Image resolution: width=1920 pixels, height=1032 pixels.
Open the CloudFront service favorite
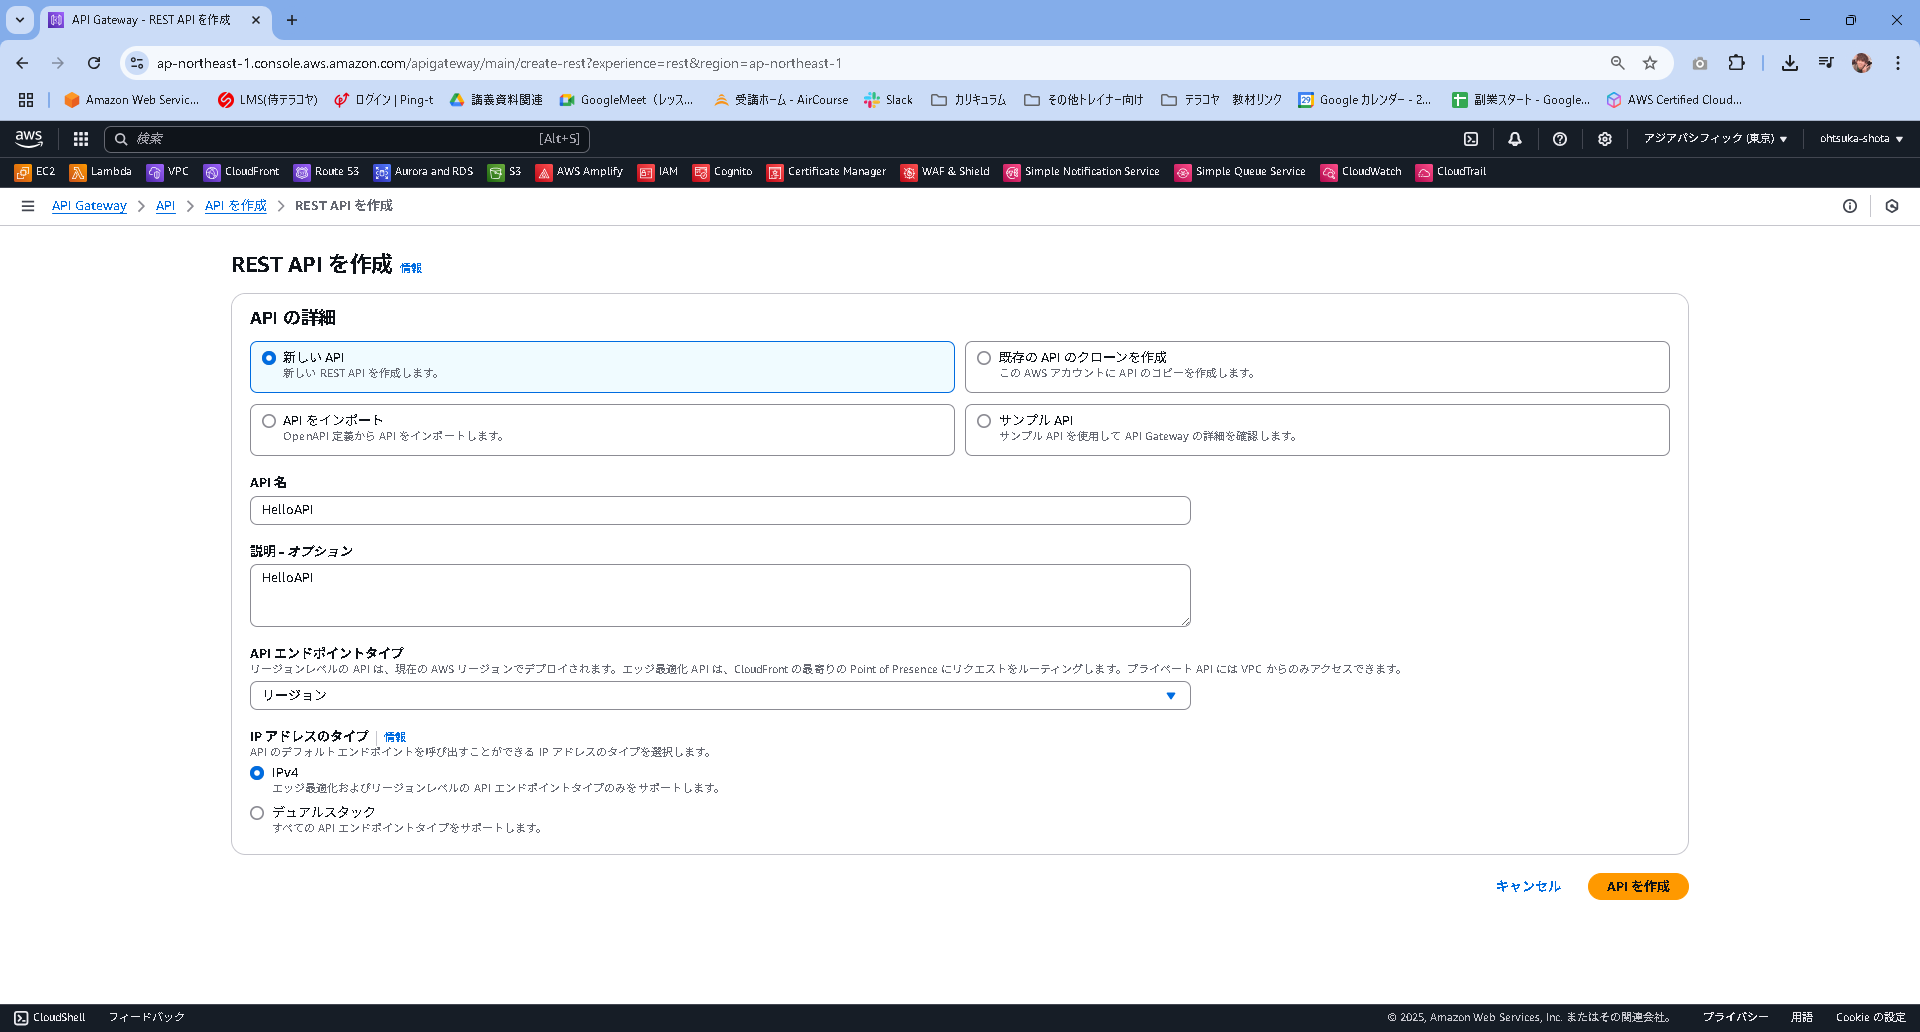(x=240, y=171)
